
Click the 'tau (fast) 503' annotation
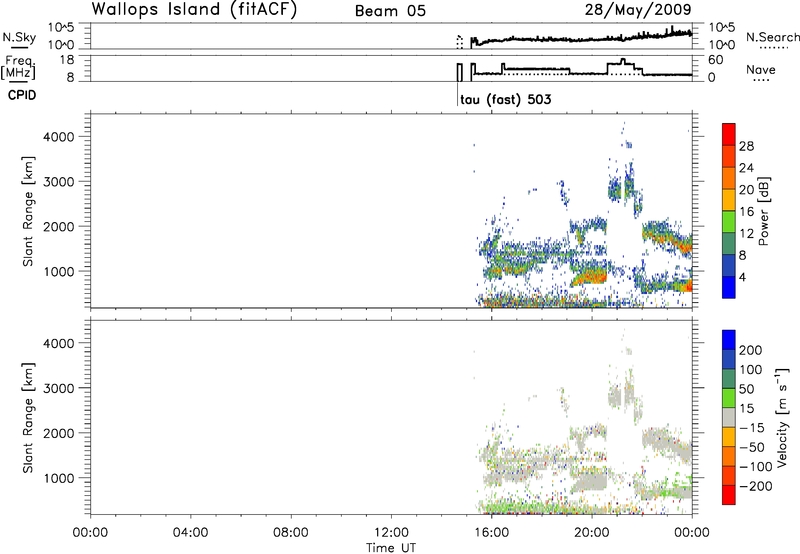[506, 99]
